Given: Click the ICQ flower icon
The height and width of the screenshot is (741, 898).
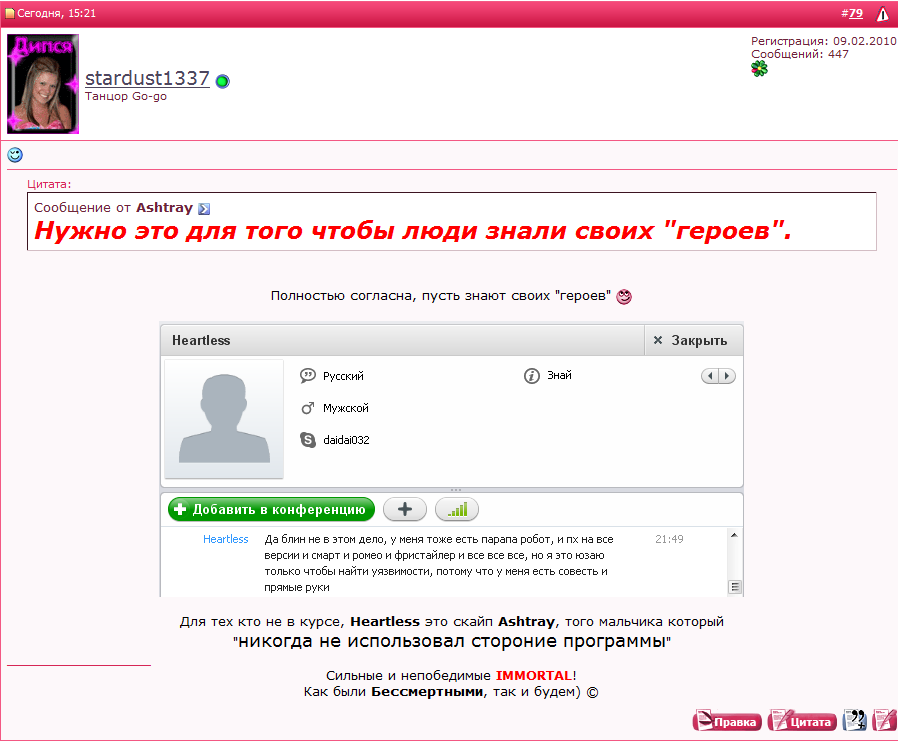Looking at the screenshot, I should [x=759, y=69].
